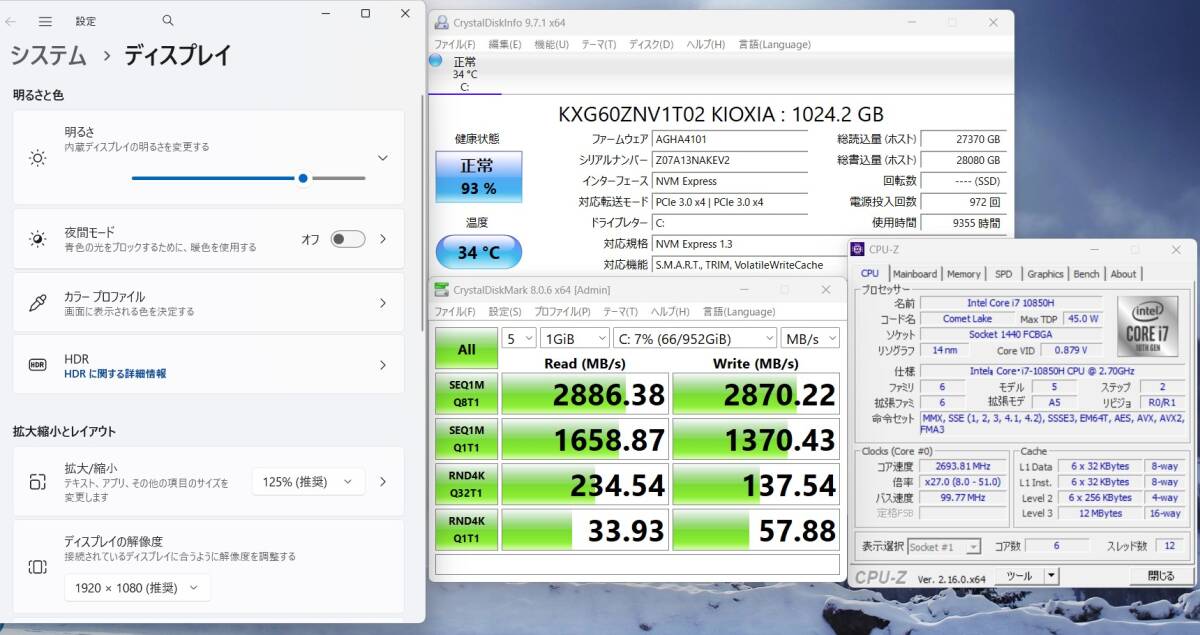
Task: Open the ディスク(D) menu in CrystalDiskInfo
Action: point(651,44)
